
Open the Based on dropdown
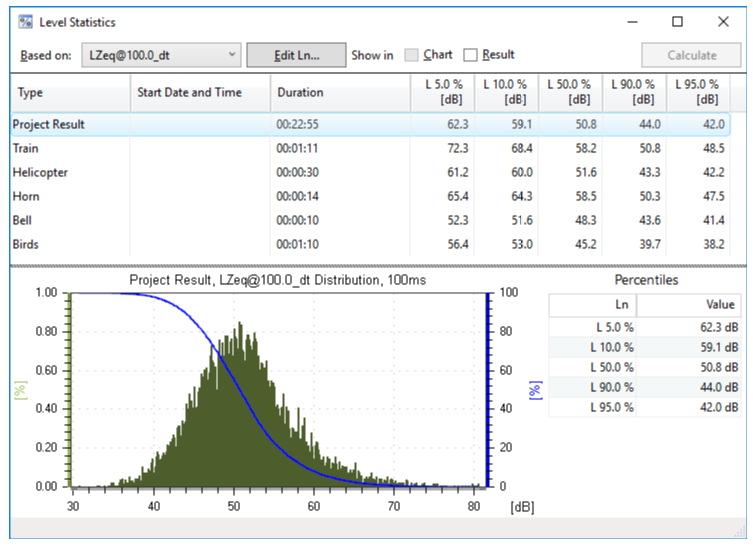pyautogui.click(x=161, y=55)
